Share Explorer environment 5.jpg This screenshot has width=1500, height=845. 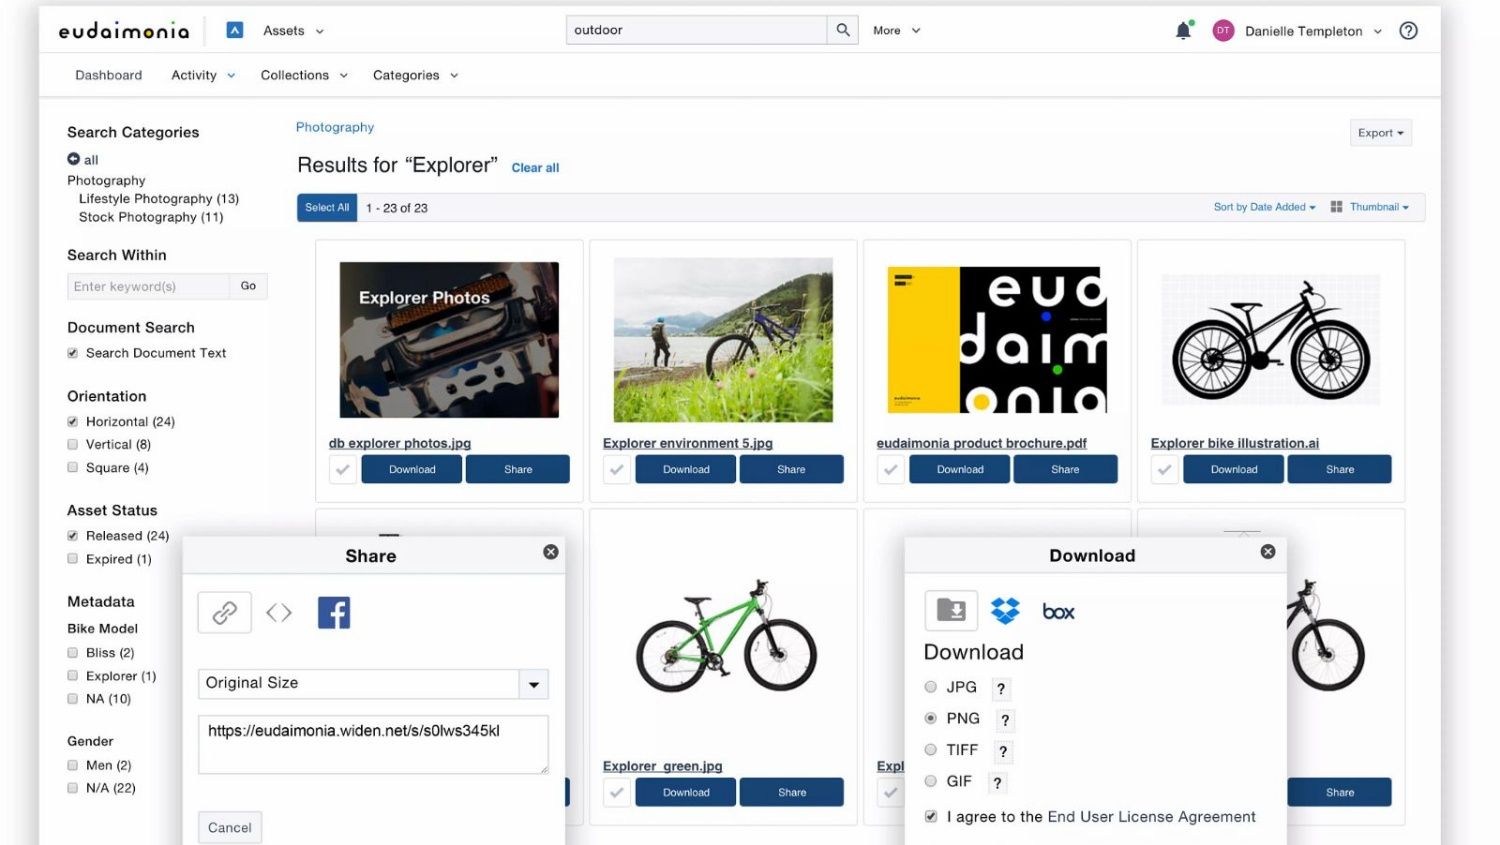[791, 469]
